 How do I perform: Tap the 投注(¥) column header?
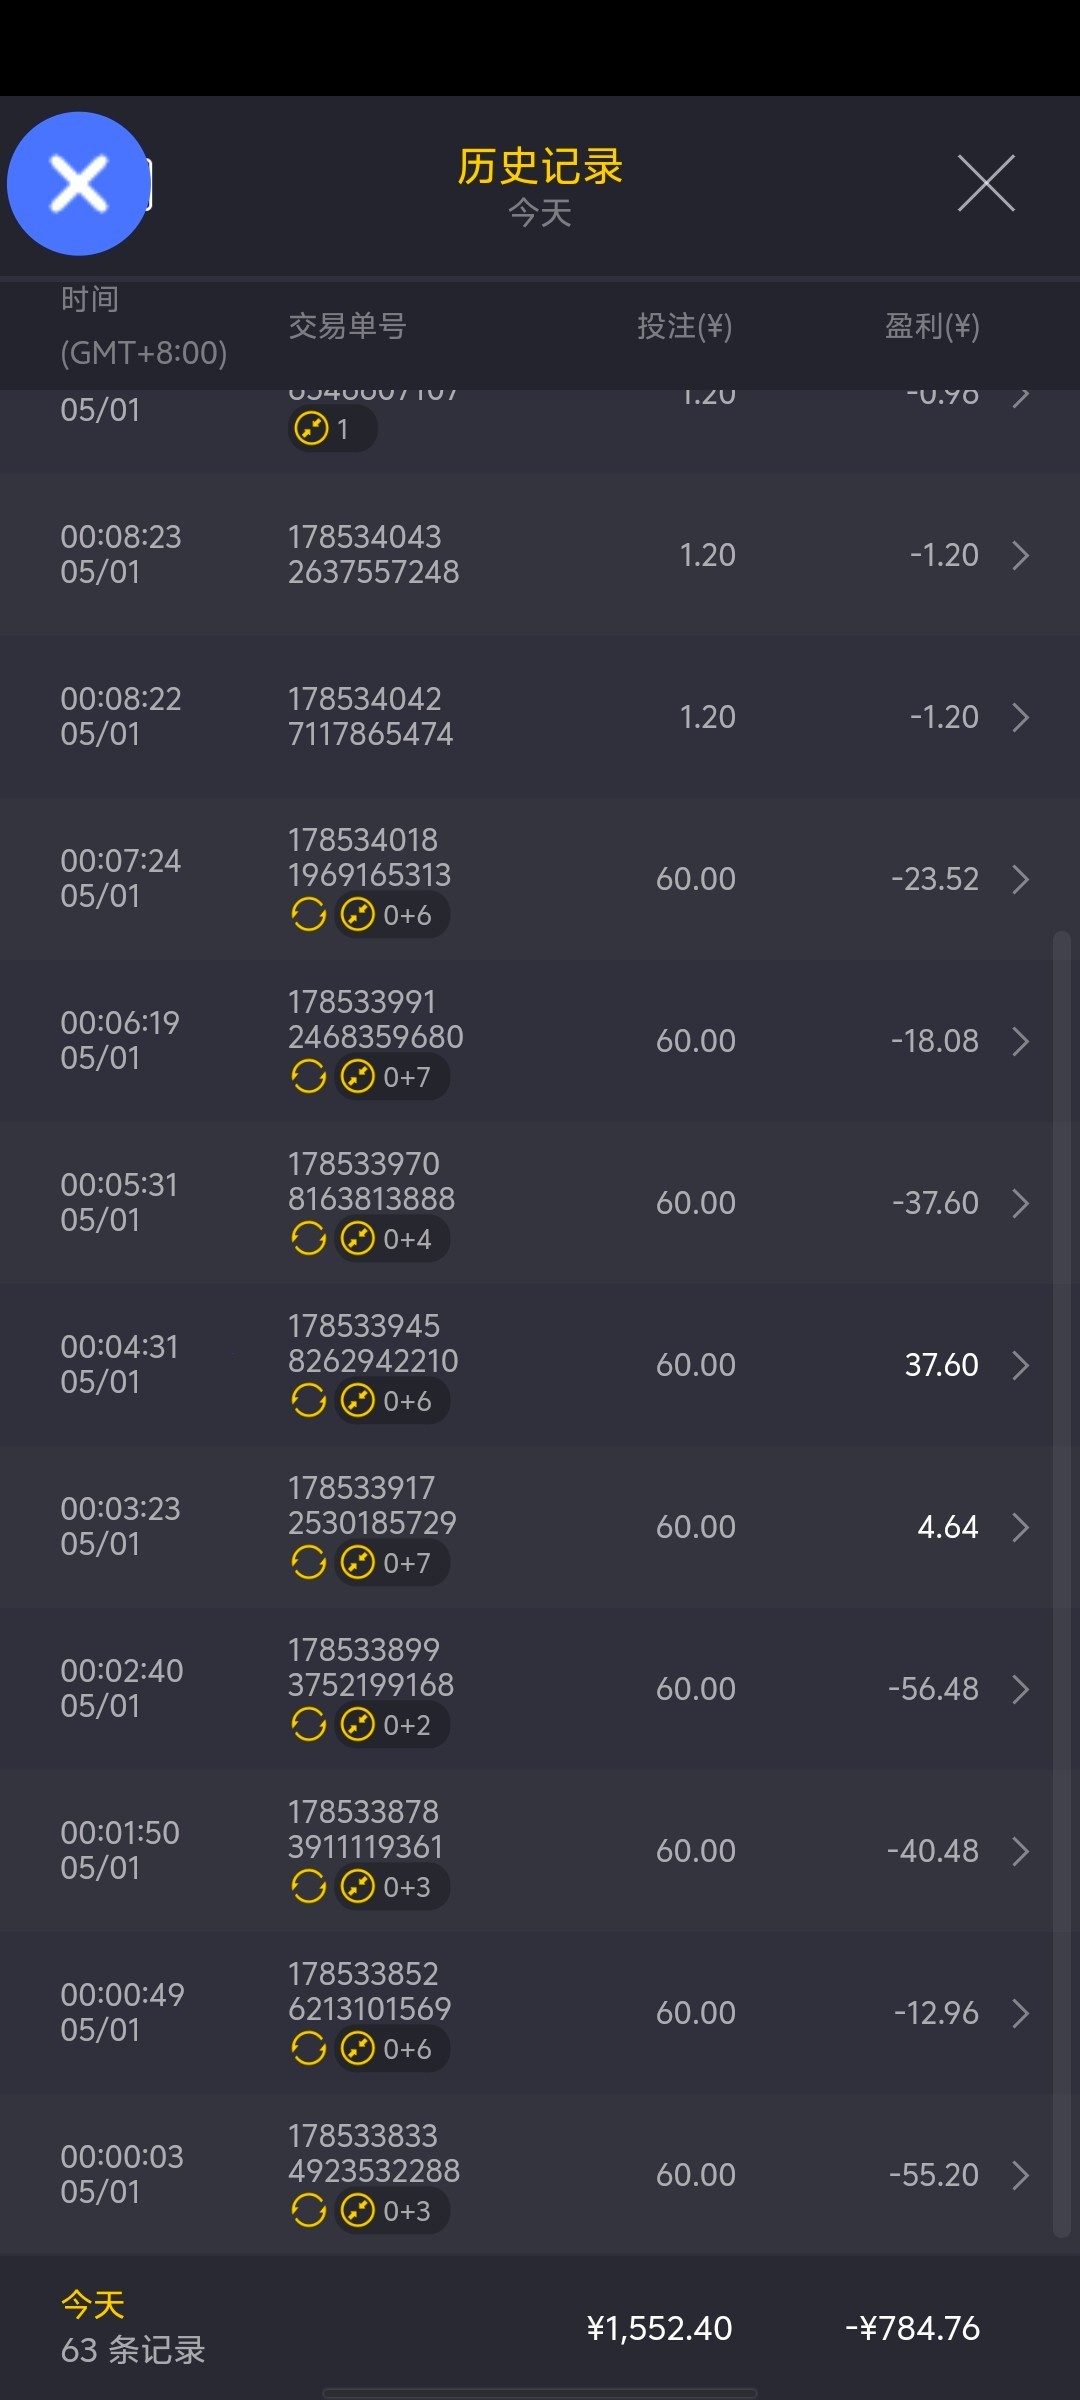tap(685, 326)
